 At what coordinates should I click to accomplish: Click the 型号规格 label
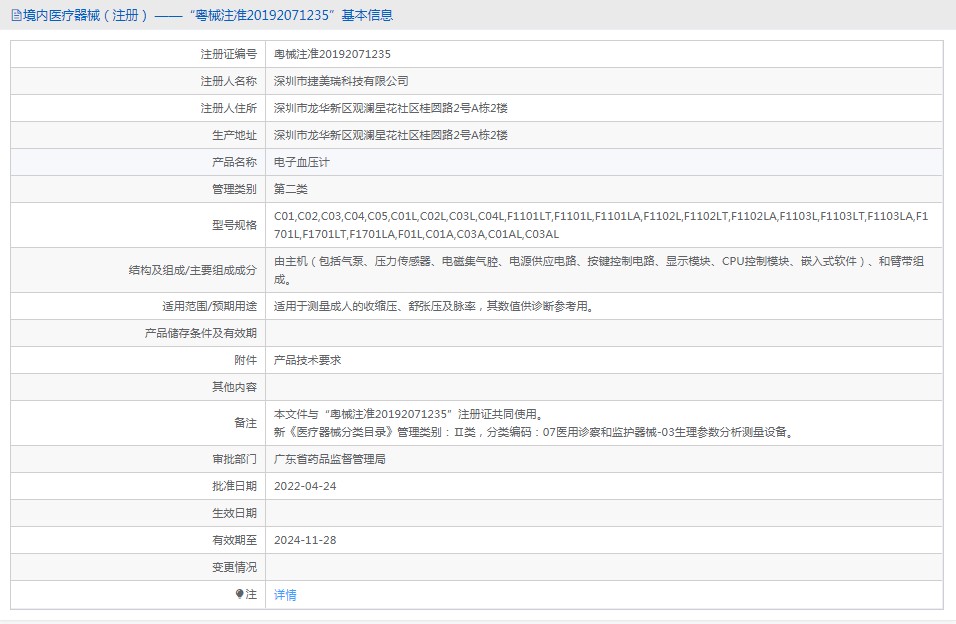pyautogui.click(x=234, y=225)
